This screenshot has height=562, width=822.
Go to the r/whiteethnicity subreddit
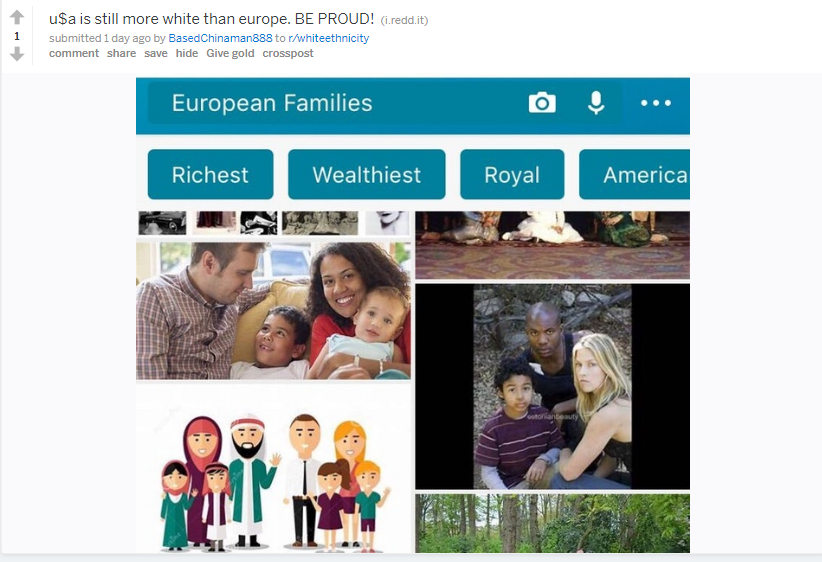click(329, 38)
